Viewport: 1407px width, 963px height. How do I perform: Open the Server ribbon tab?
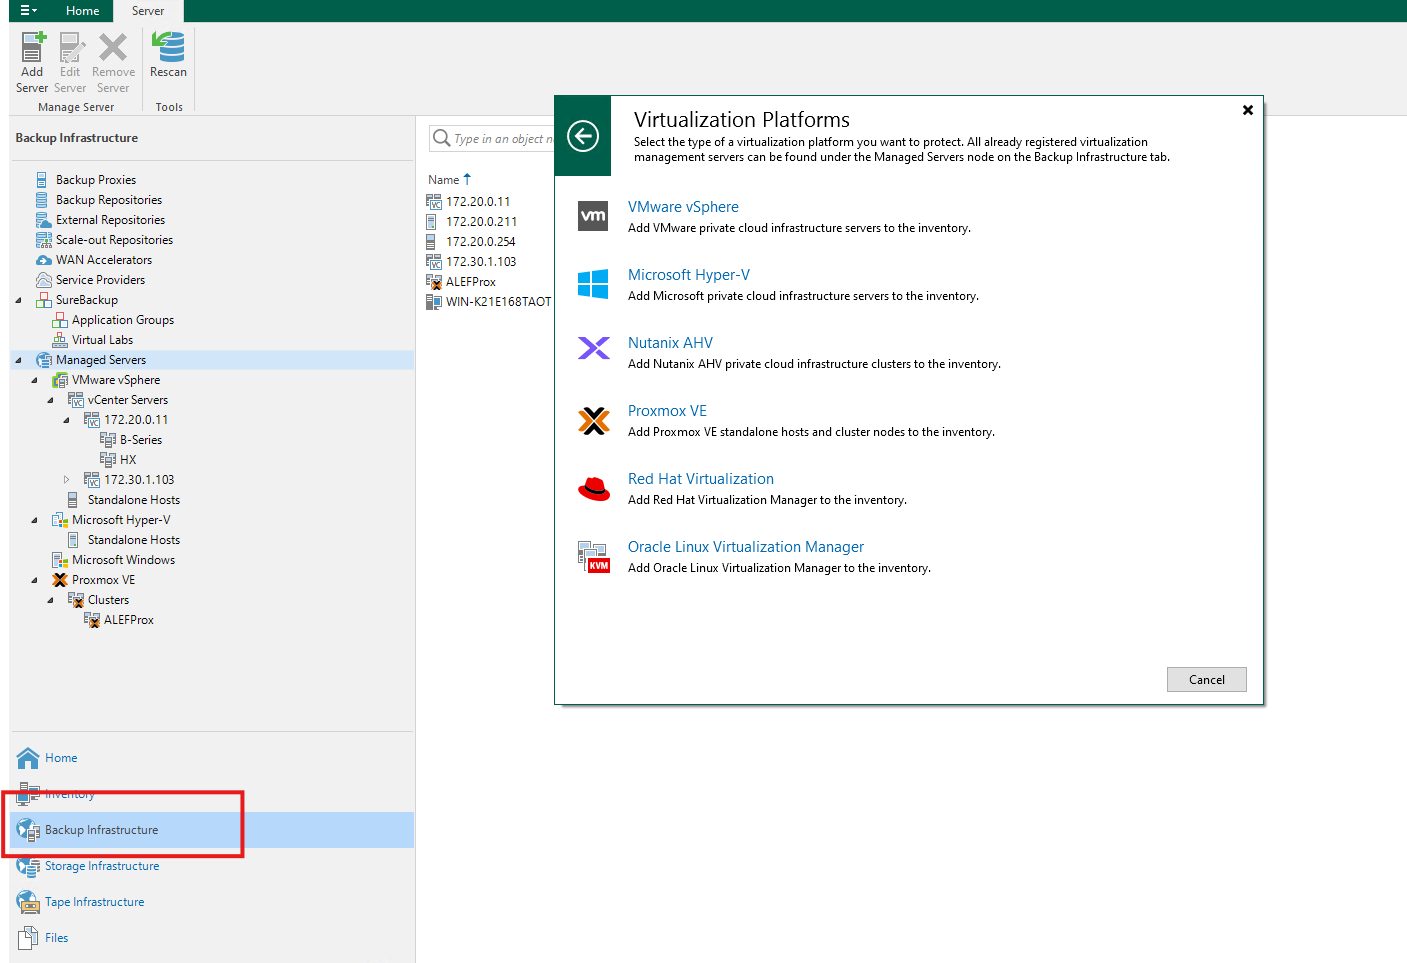148,11
